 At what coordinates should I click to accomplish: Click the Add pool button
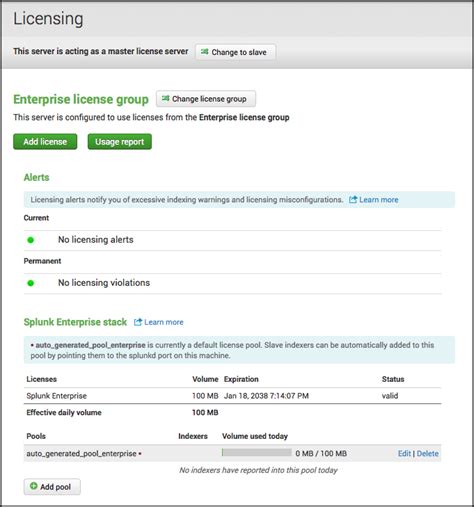click(52, 487)
